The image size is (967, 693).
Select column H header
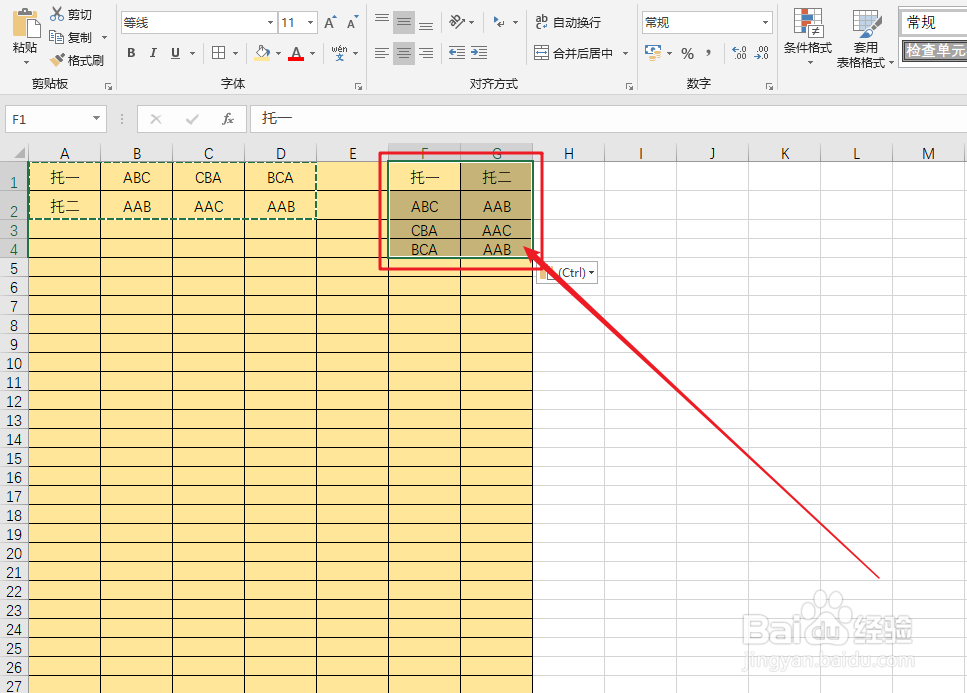tap(569, 153)
